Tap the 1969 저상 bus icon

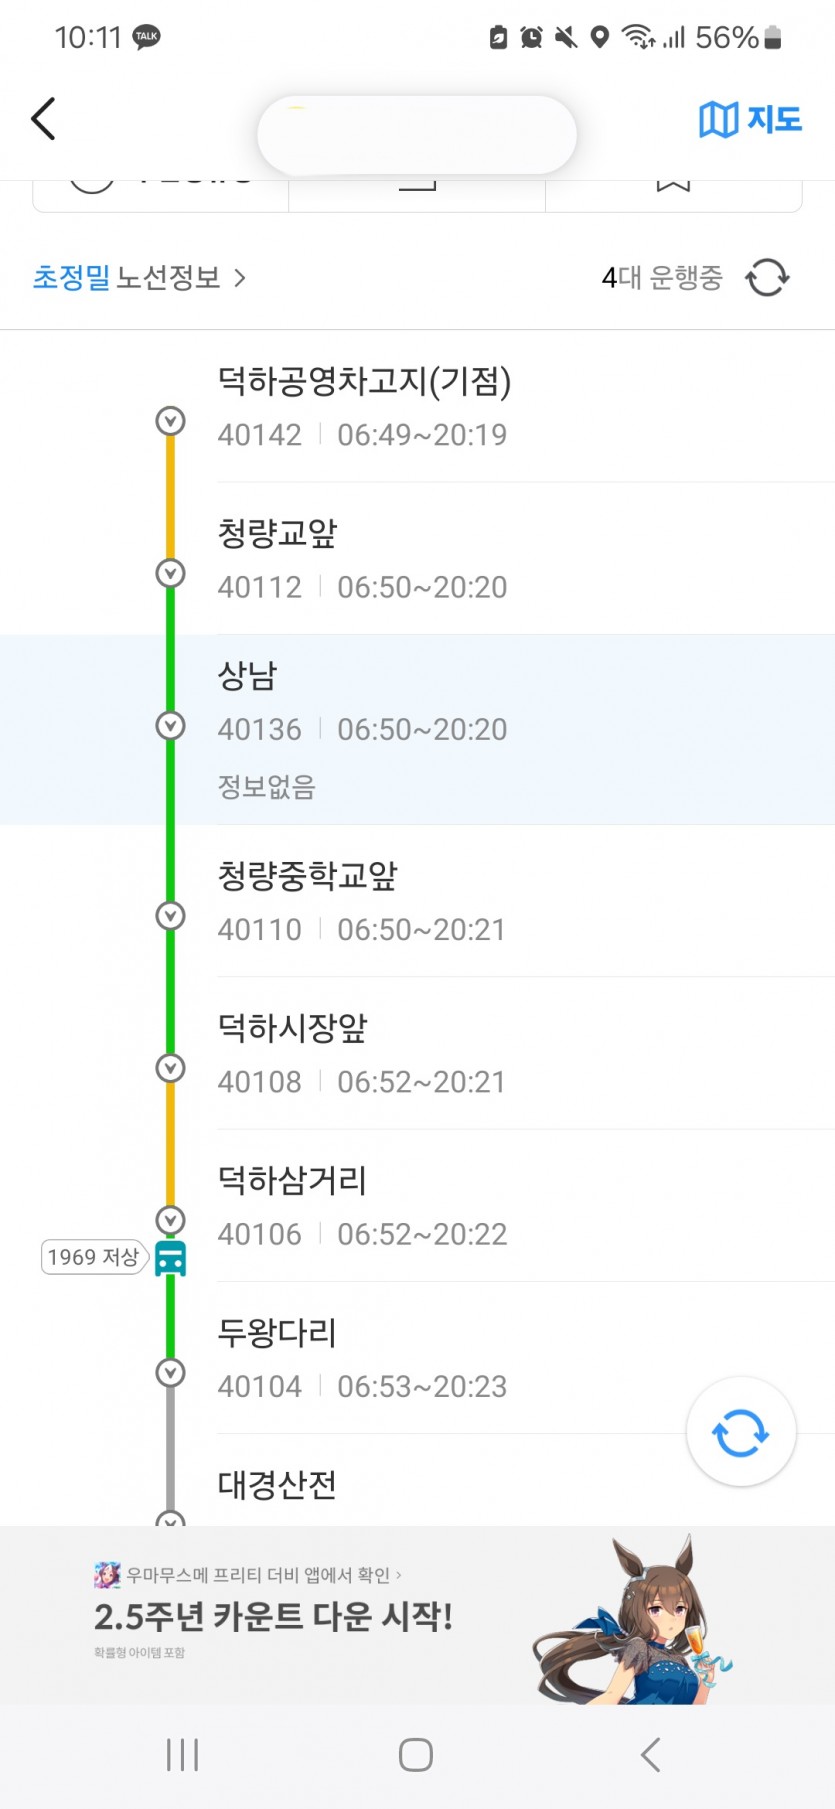pos(171,1258)
